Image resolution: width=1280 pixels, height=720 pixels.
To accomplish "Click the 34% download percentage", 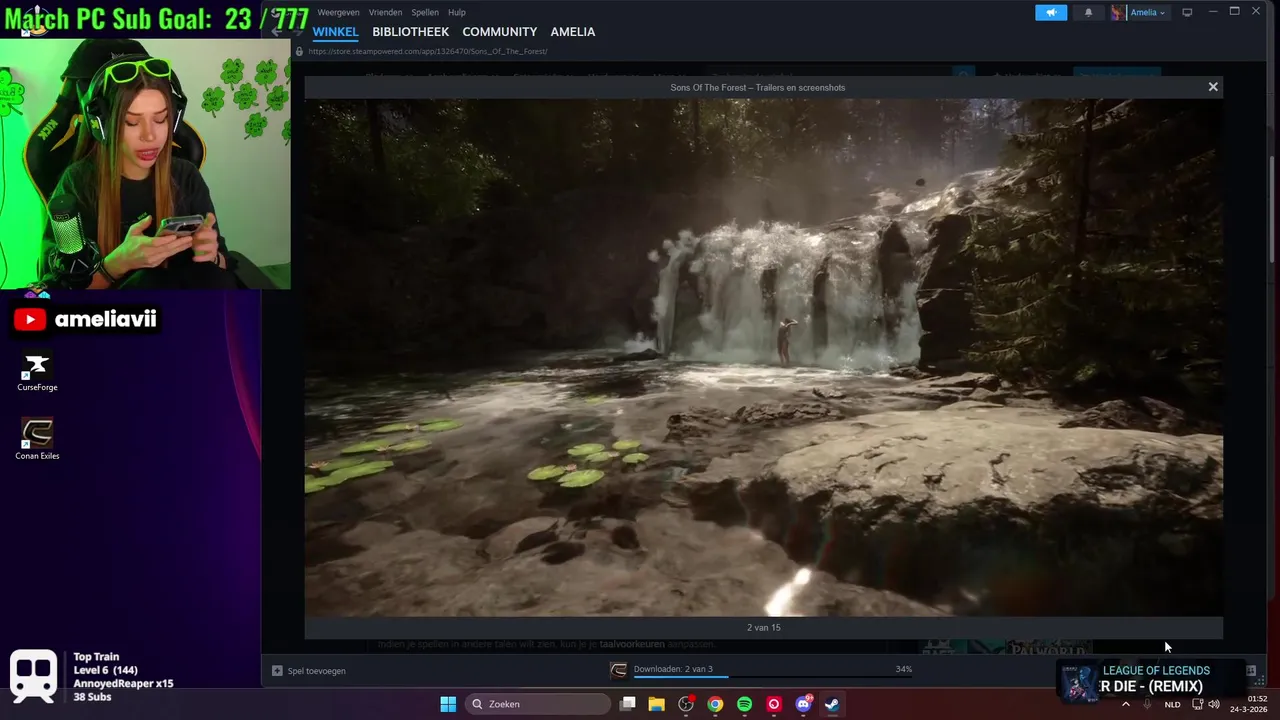I will 903,669.
